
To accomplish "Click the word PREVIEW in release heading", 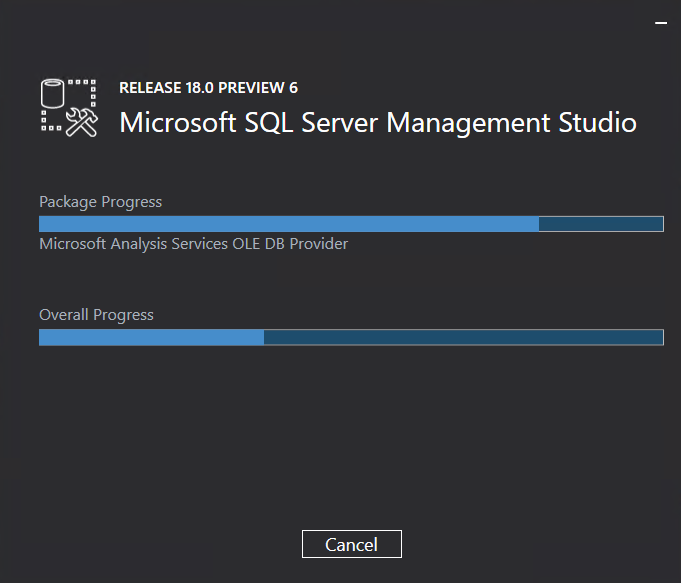I will 251,88.
